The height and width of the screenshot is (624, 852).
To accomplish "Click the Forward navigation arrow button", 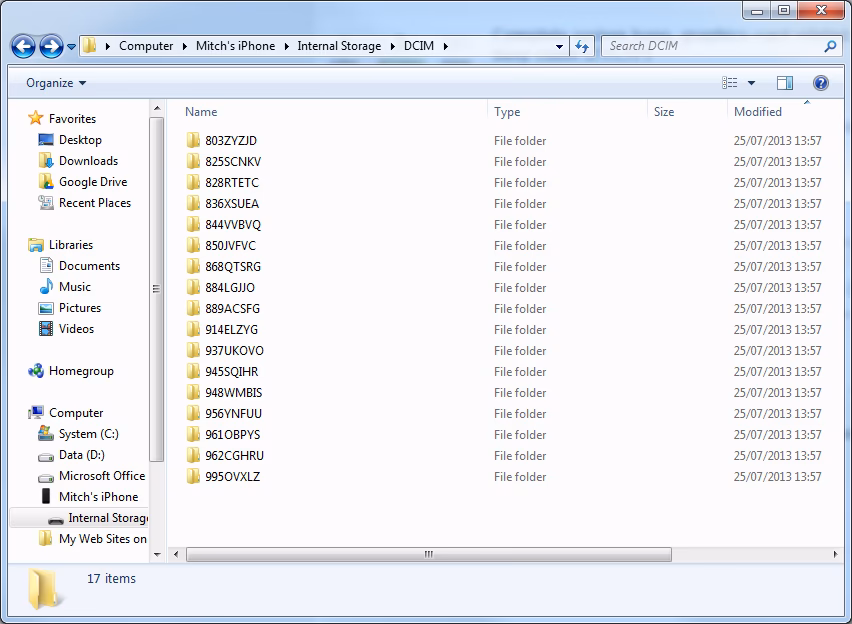I will (x=51, y=46).
